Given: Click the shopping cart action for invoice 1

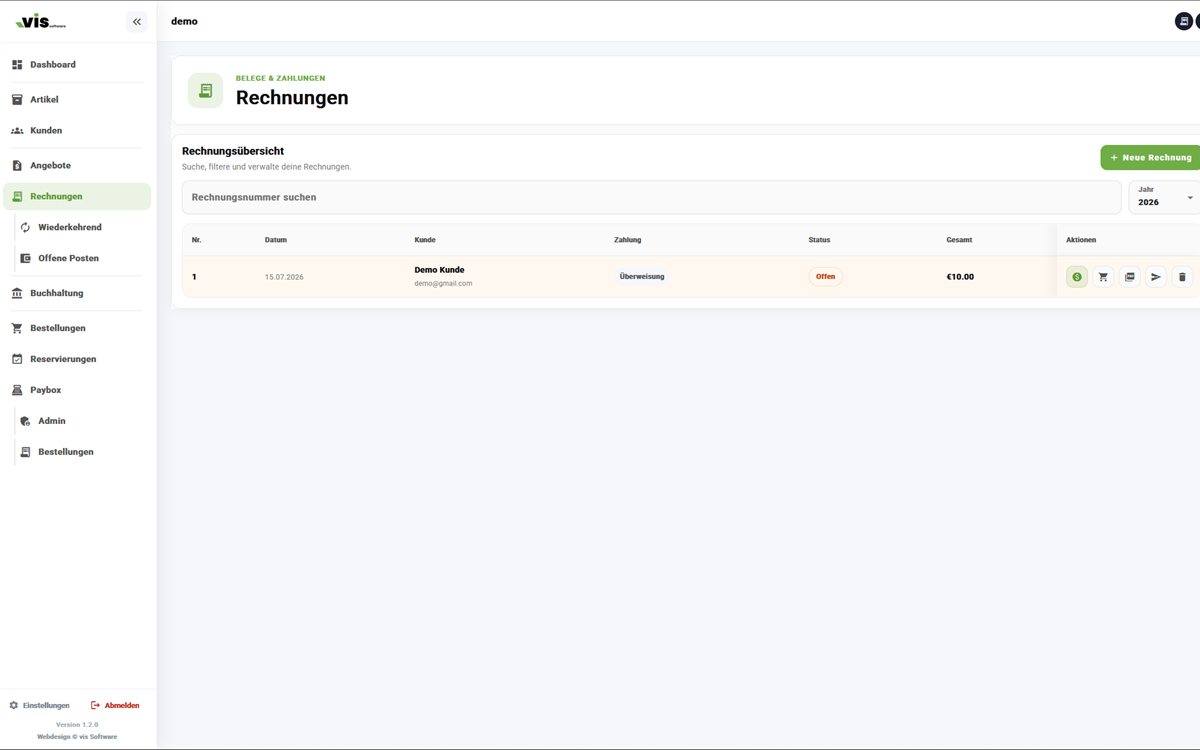Looking at the screenshot, I should pos(1103,277).
